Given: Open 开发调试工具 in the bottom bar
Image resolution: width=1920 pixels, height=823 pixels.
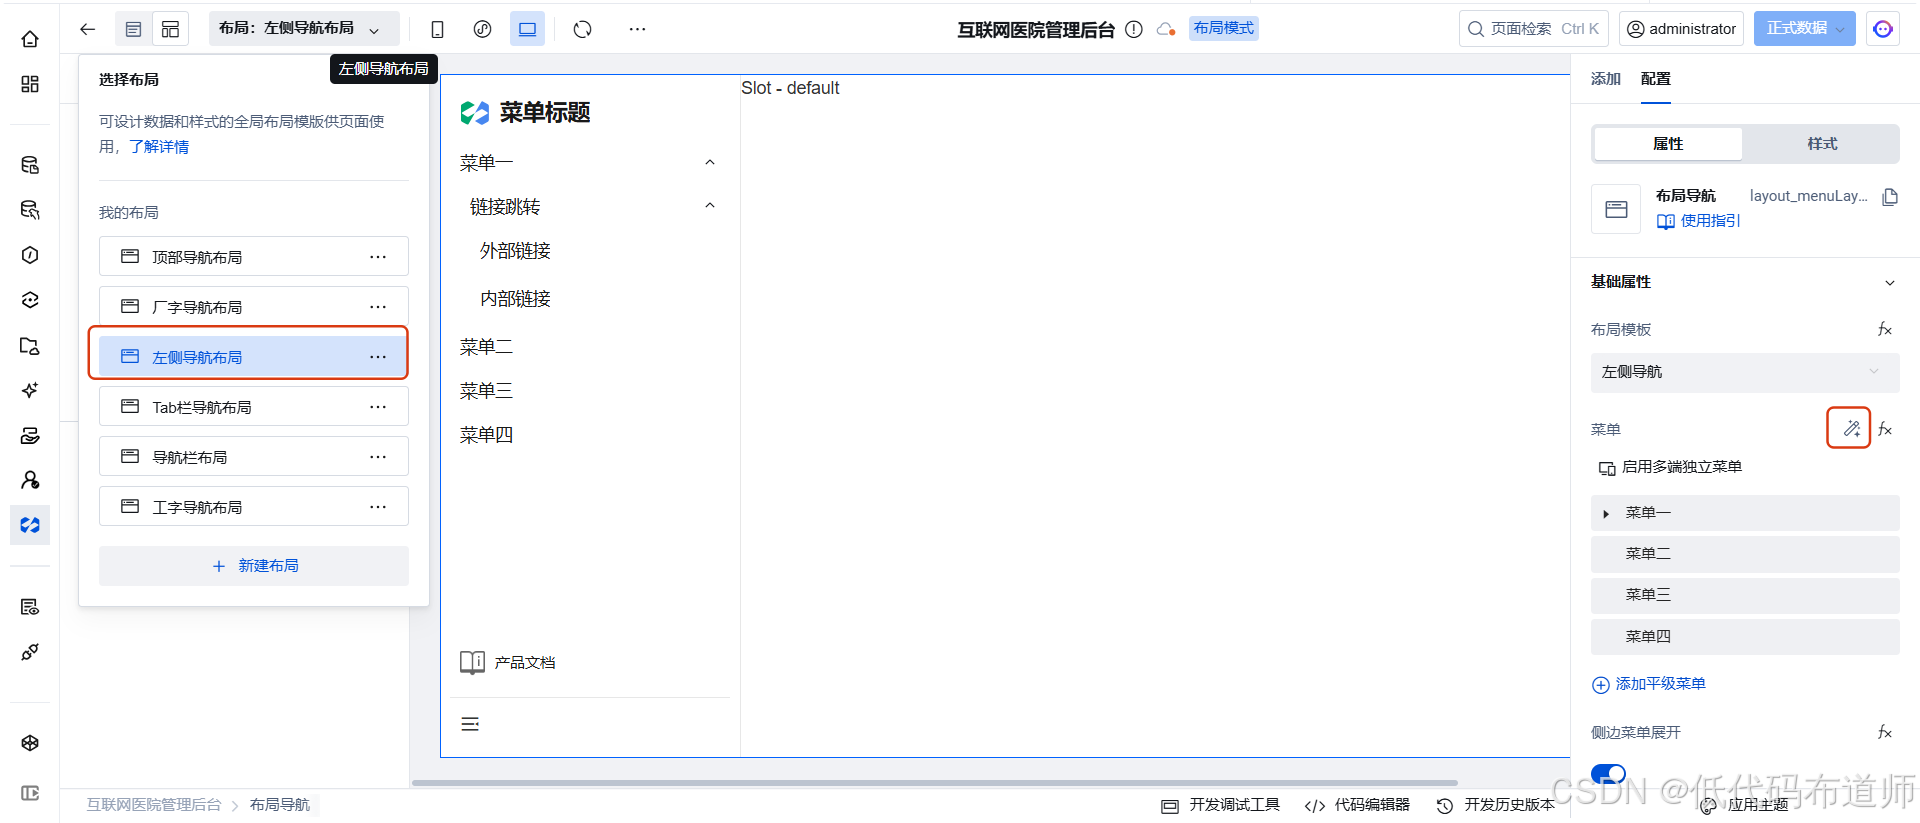Looking at the screenshot, I should click(x=1221, y=805).
